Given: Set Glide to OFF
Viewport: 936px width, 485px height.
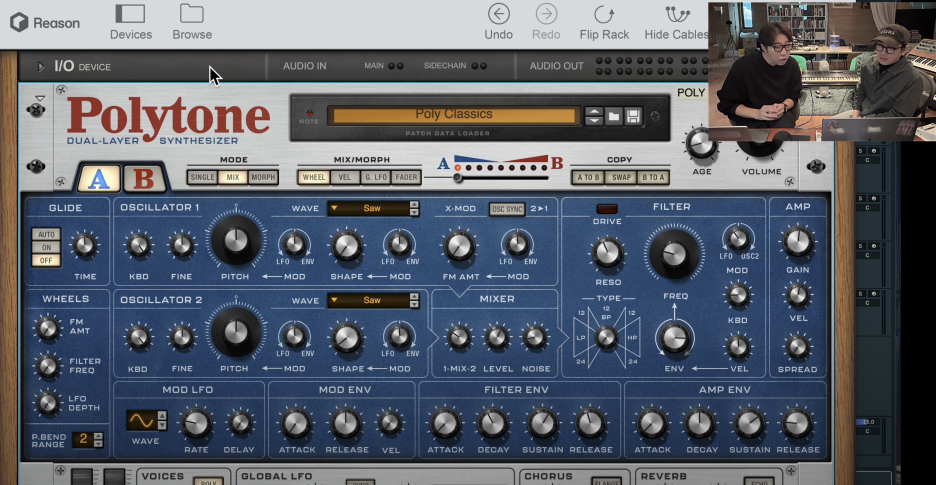Looking at the screenshot, I should [46, 260].
